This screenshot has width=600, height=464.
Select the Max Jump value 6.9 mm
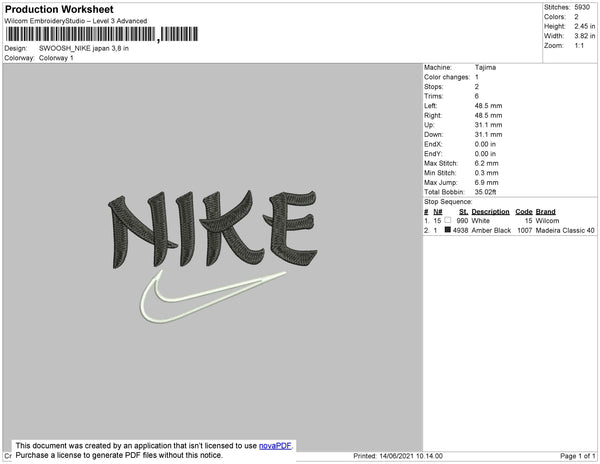[x=486, y=182]
